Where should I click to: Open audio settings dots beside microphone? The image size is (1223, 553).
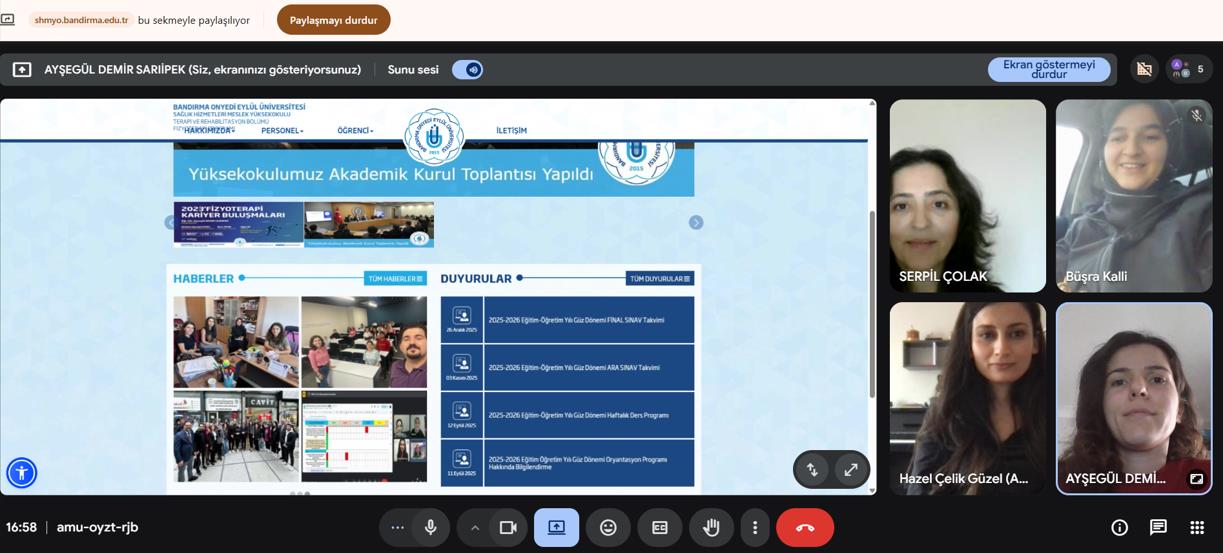pos(398,528)
